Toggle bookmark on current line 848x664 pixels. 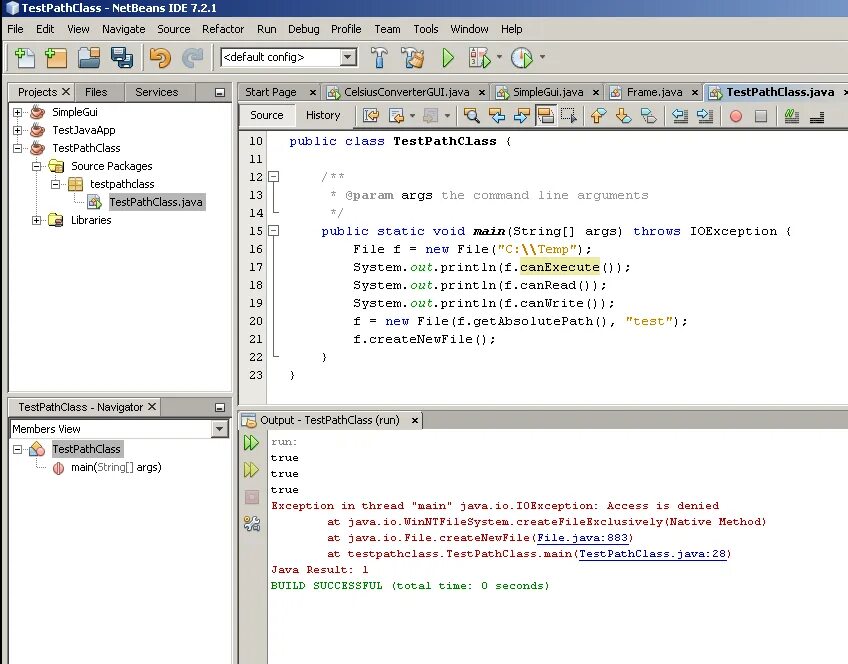click(648, 116)
